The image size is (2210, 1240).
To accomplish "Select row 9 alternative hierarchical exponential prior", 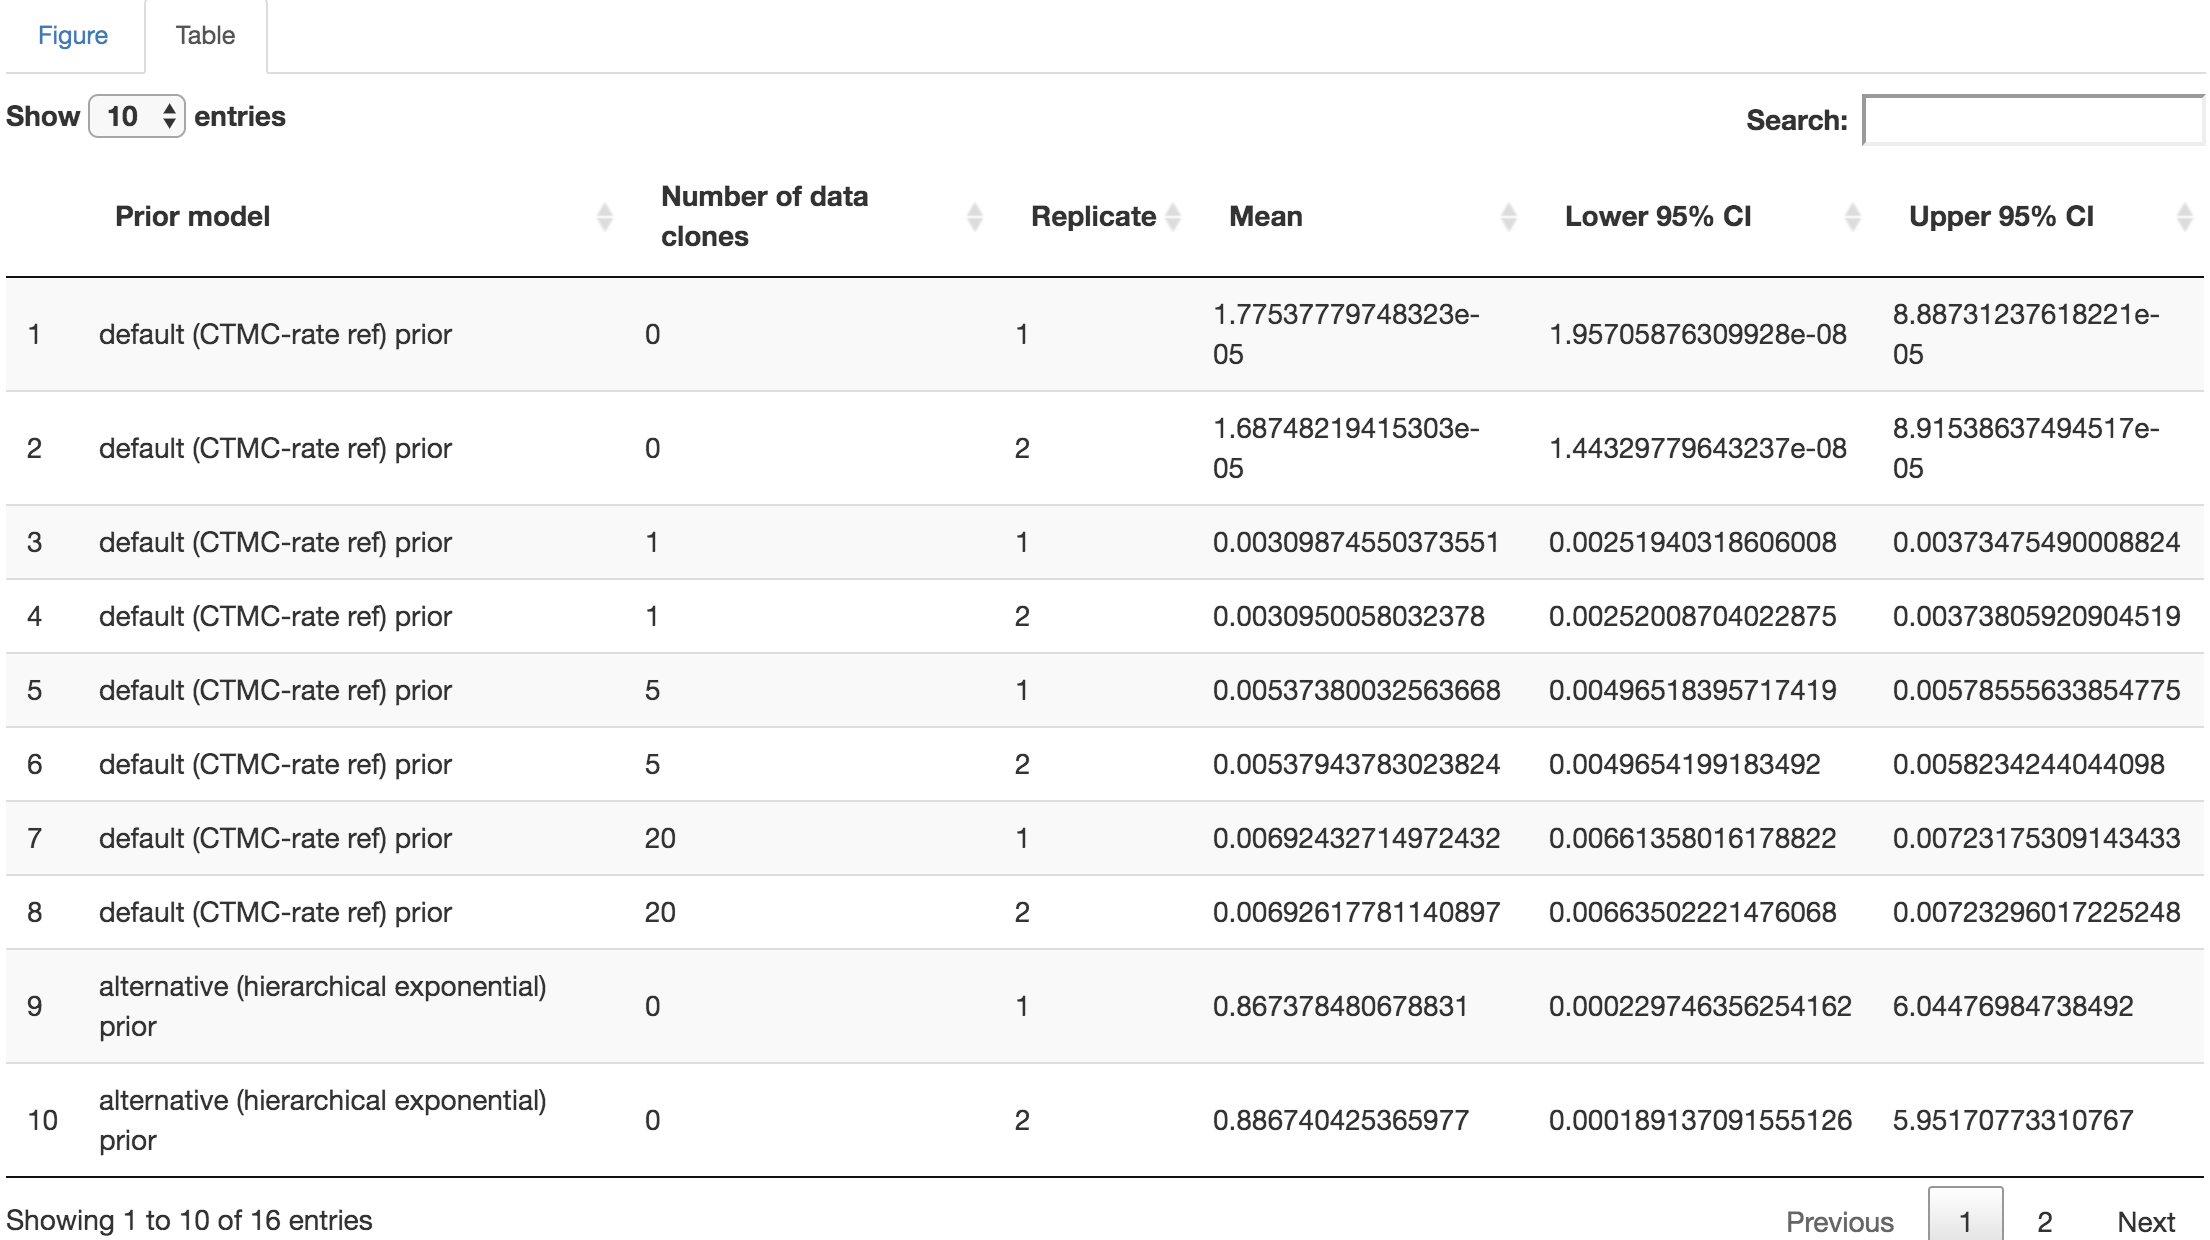I will [322, 1006].
